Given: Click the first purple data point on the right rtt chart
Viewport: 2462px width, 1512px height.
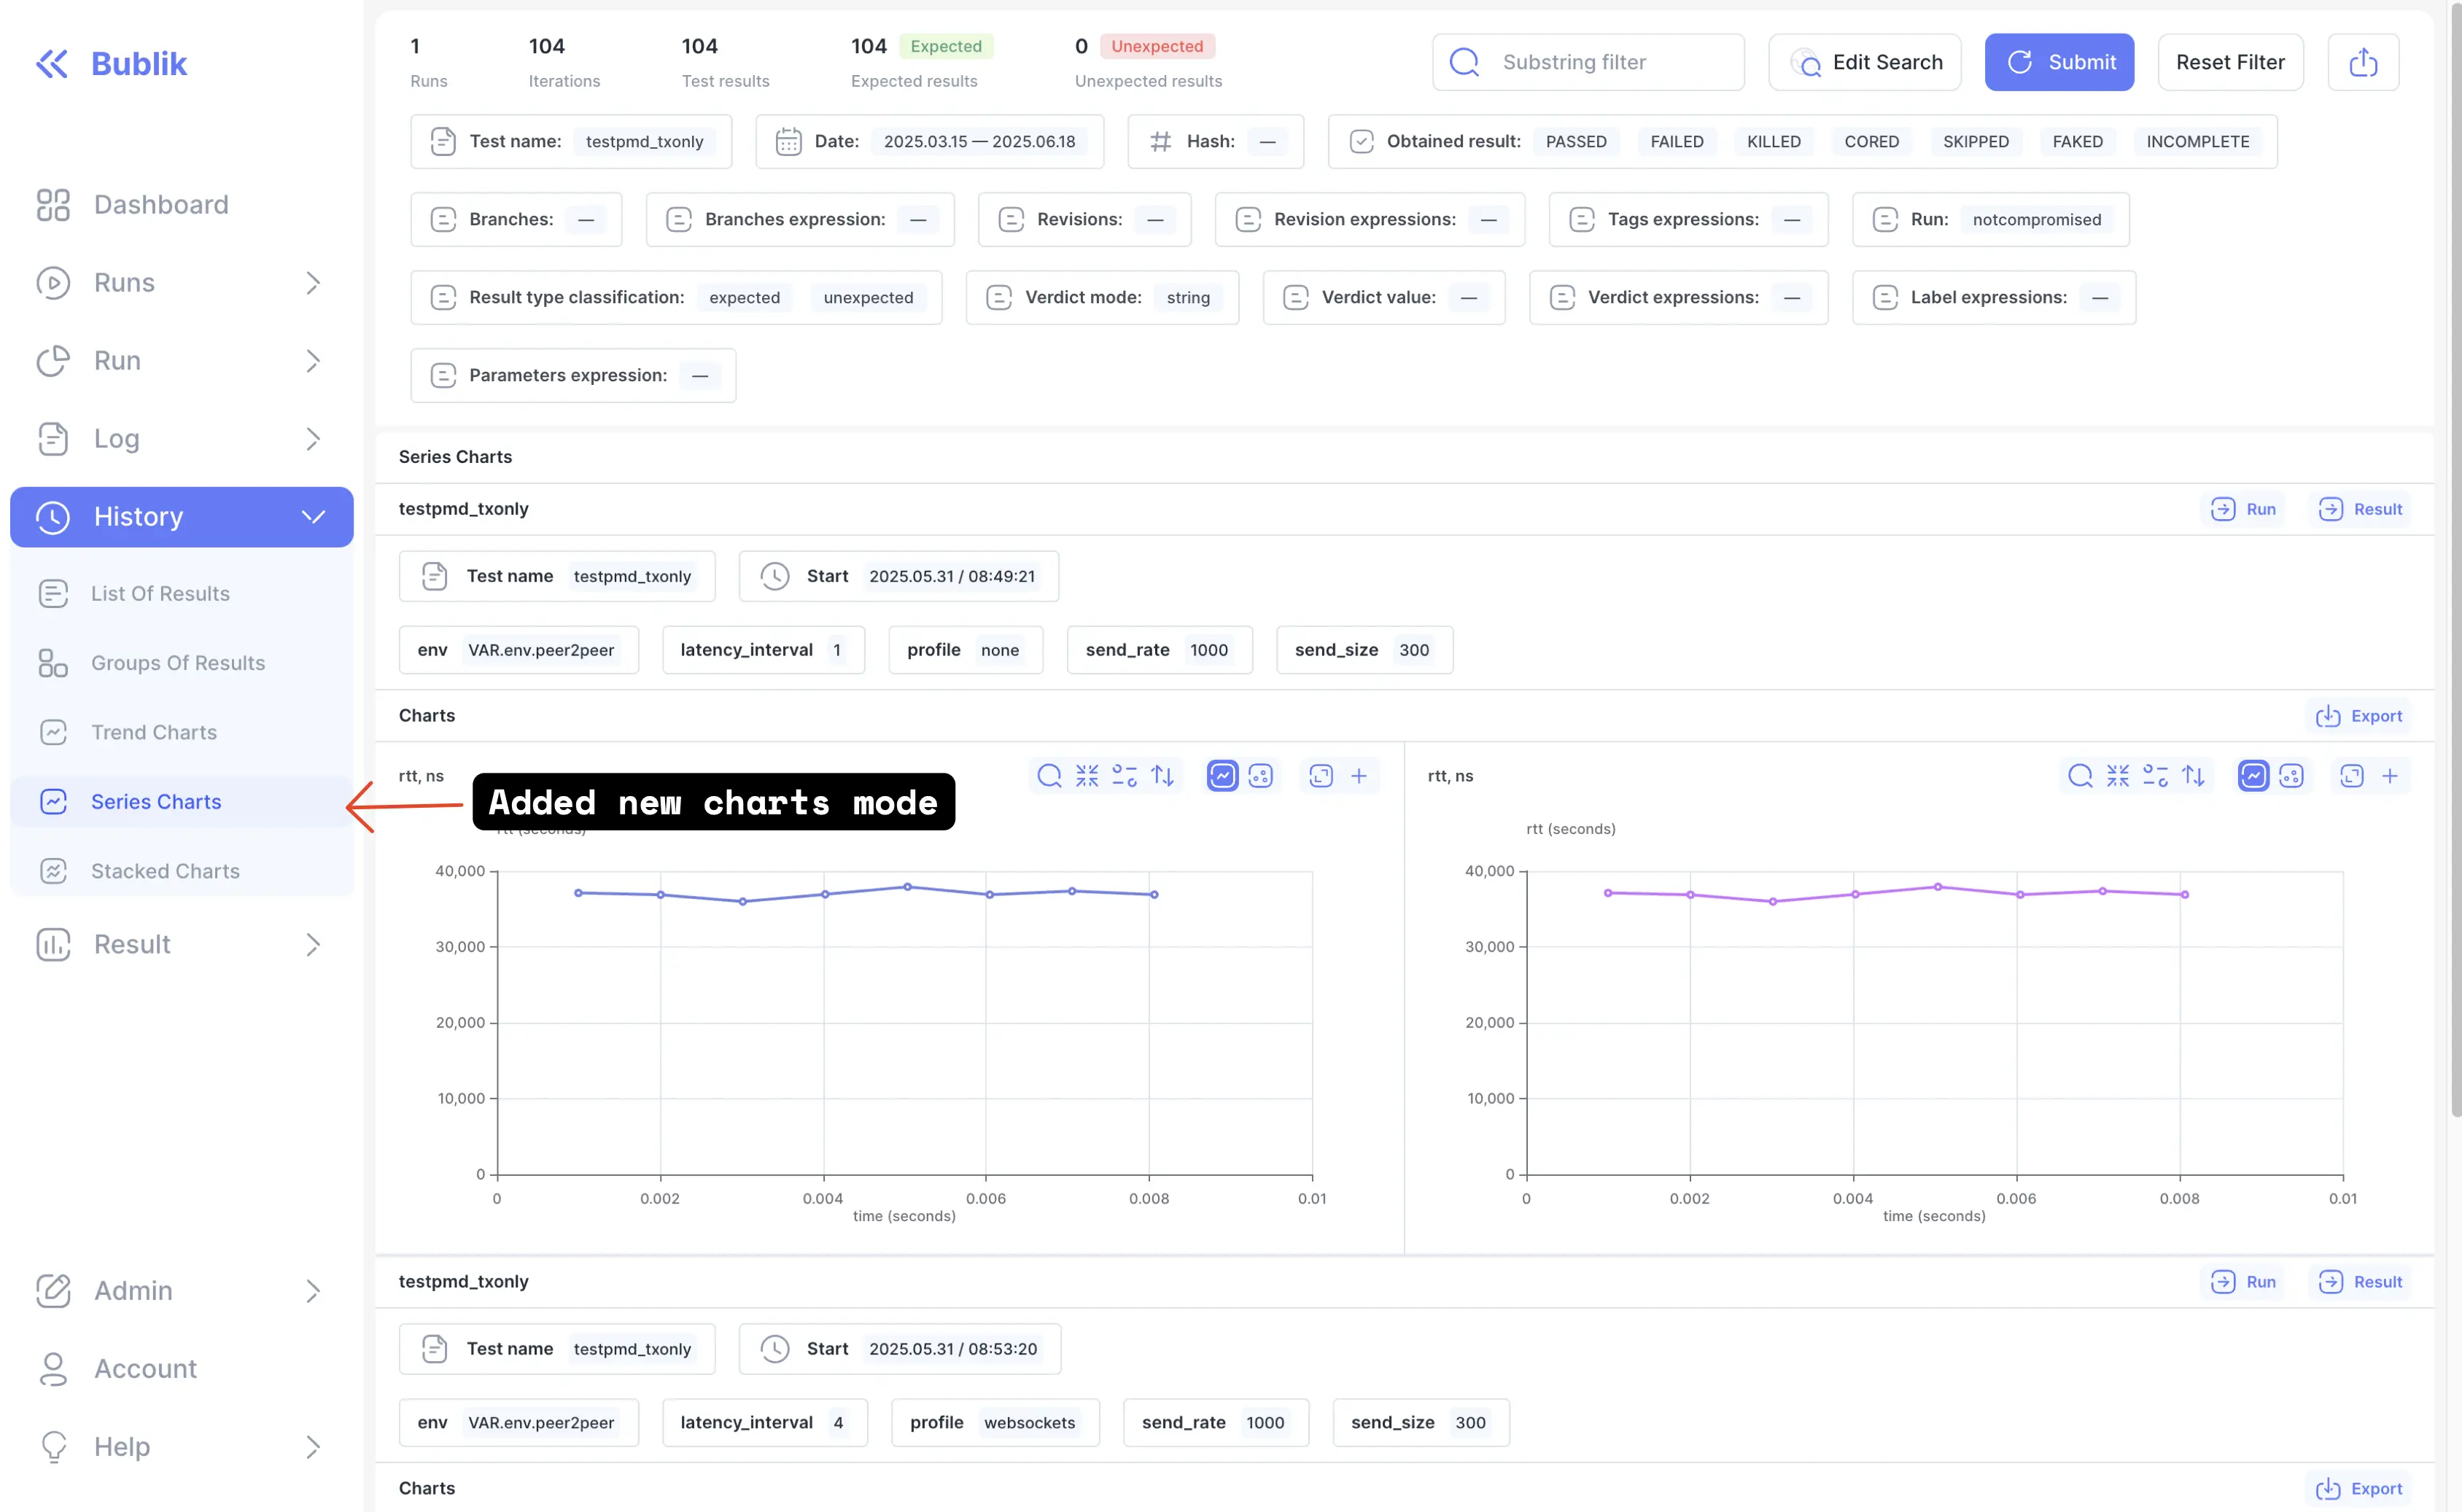Looking at the screenshot, I should (1608, 892).
